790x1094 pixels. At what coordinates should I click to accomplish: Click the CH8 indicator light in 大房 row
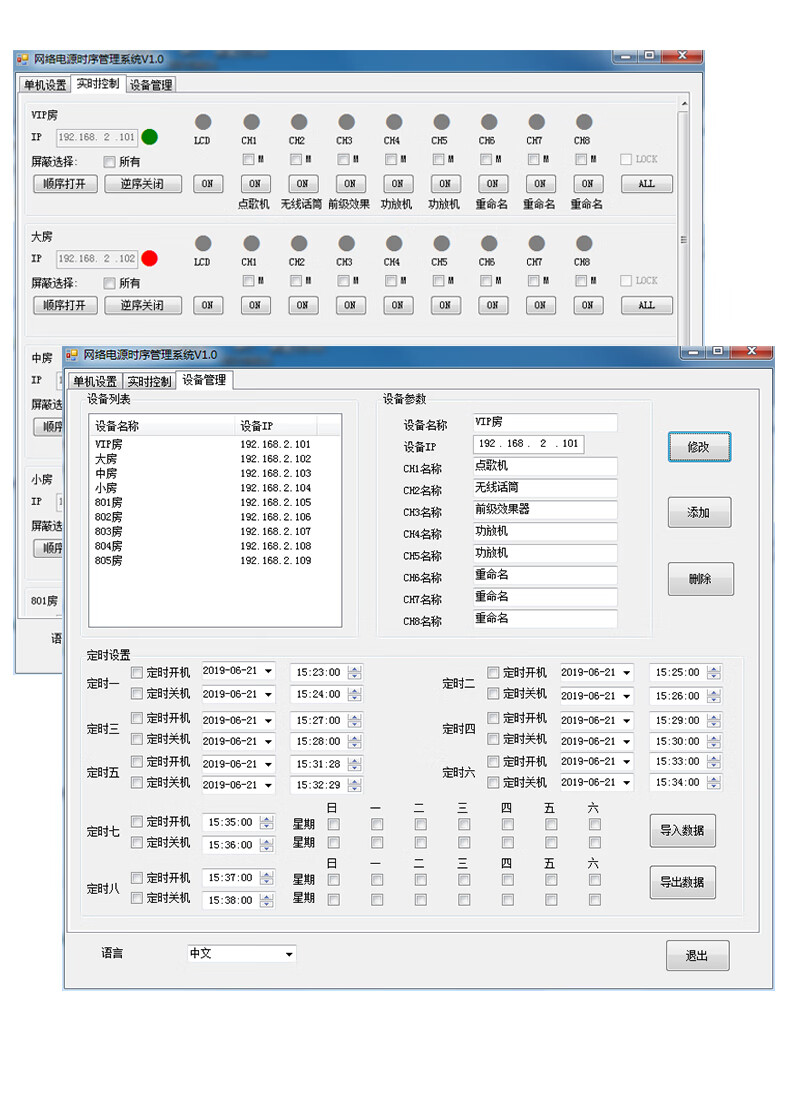[584, 243]
